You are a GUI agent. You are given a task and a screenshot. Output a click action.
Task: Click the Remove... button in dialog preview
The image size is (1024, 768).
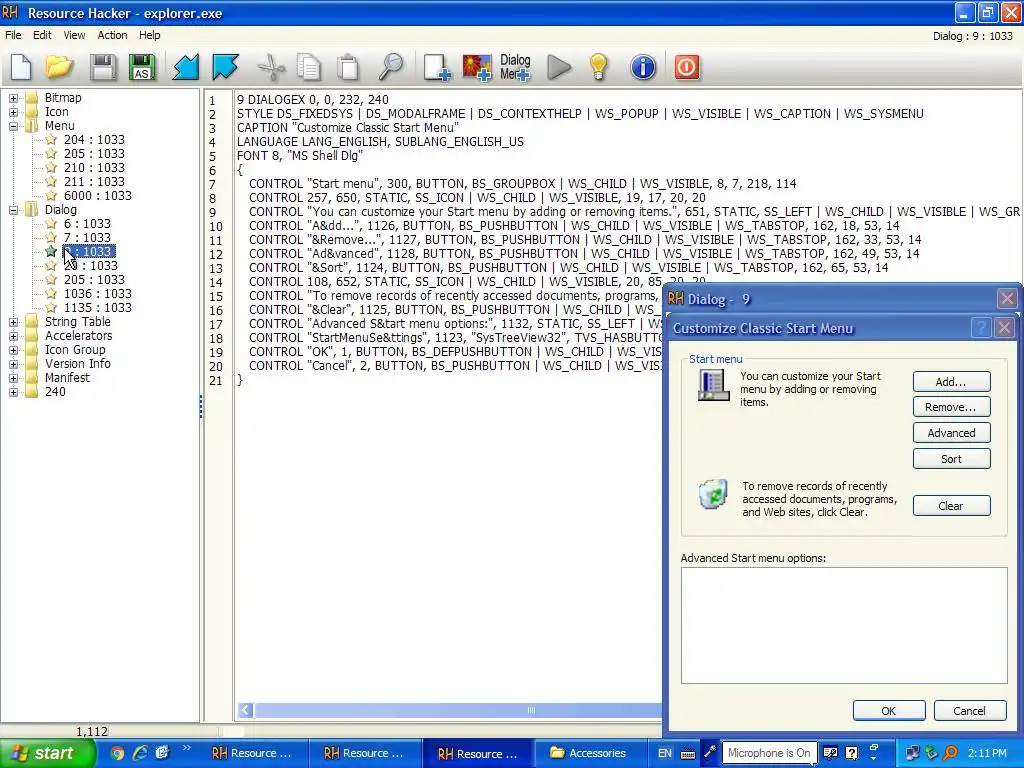(951, 408)
